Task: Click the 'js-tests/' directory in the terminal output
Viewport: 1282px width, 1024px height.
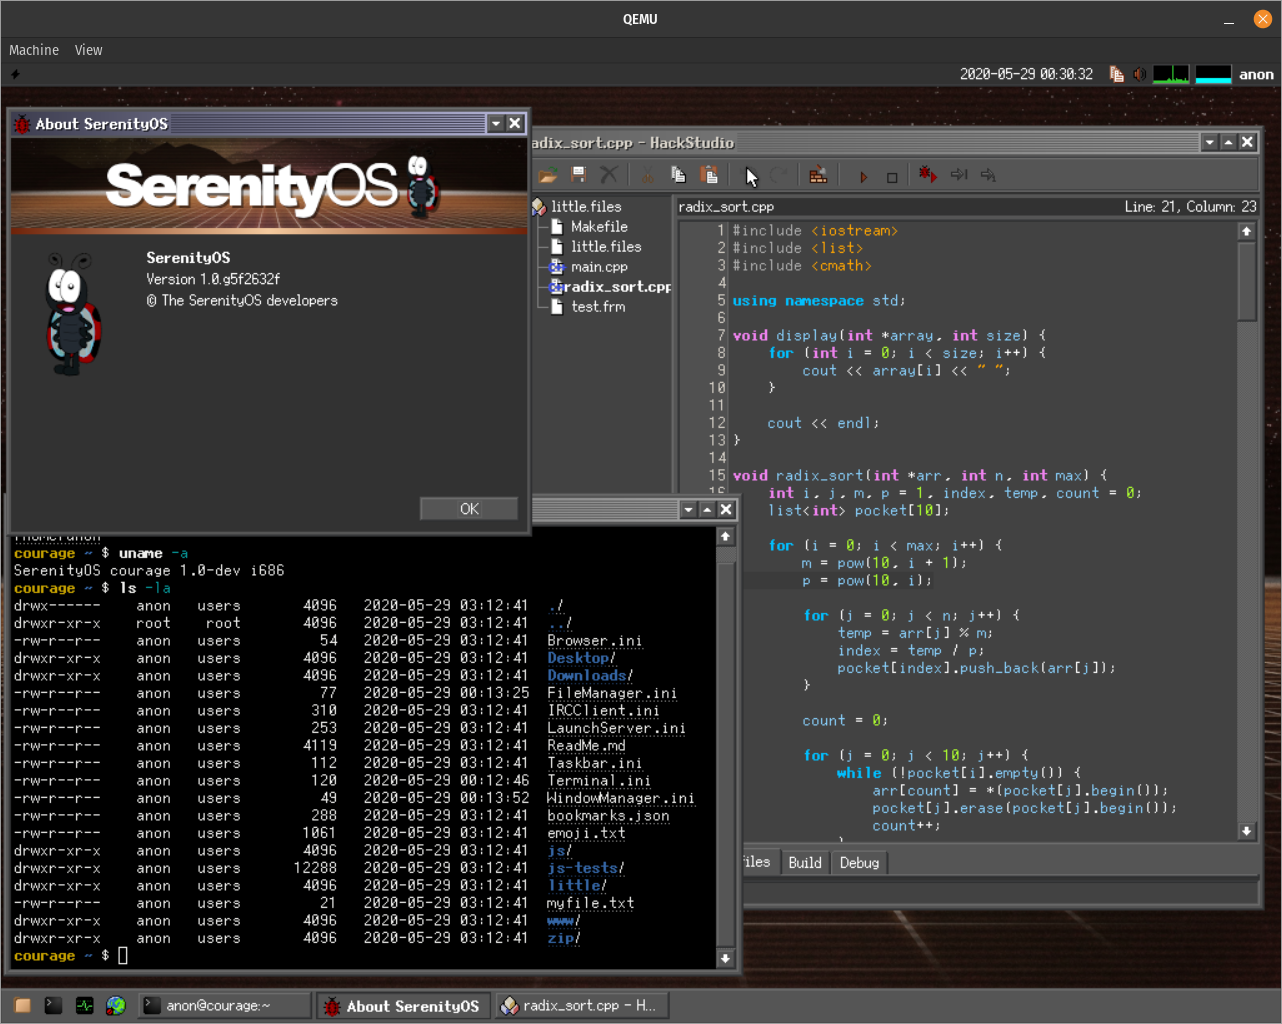Action: click(x=586, y=868)
